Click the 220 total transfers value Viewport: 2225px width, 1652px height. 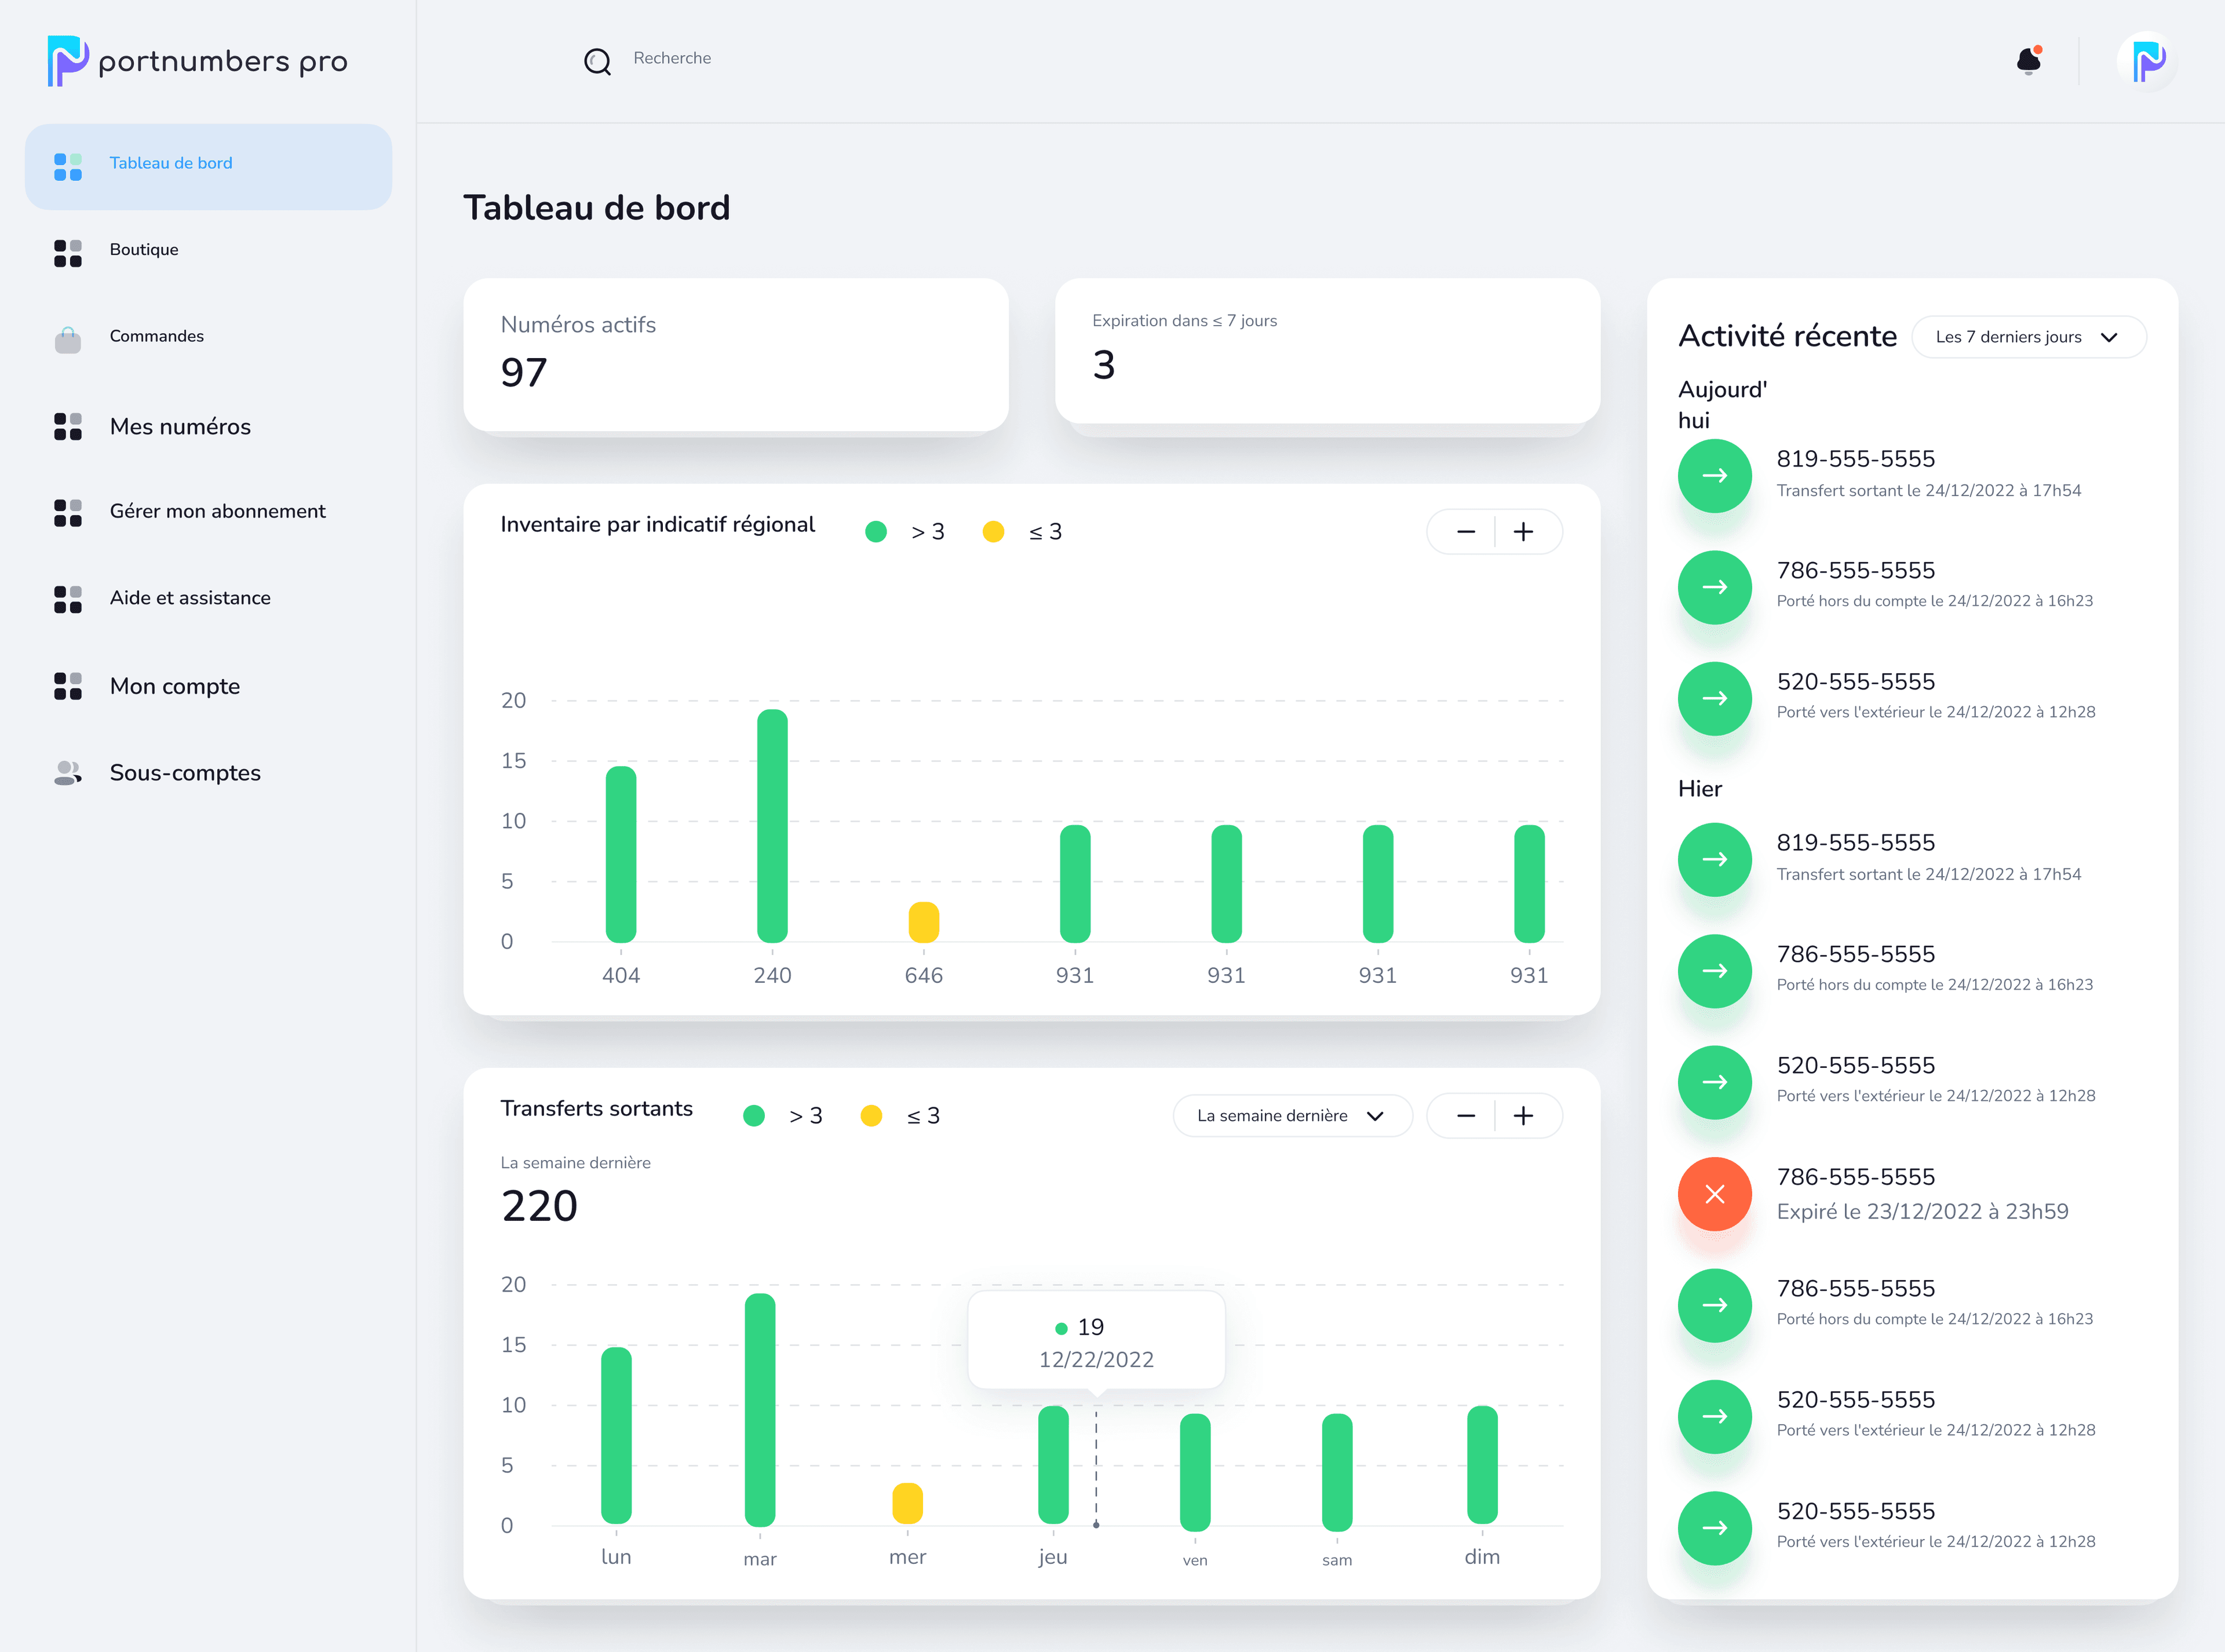(x=539, y=1206)
